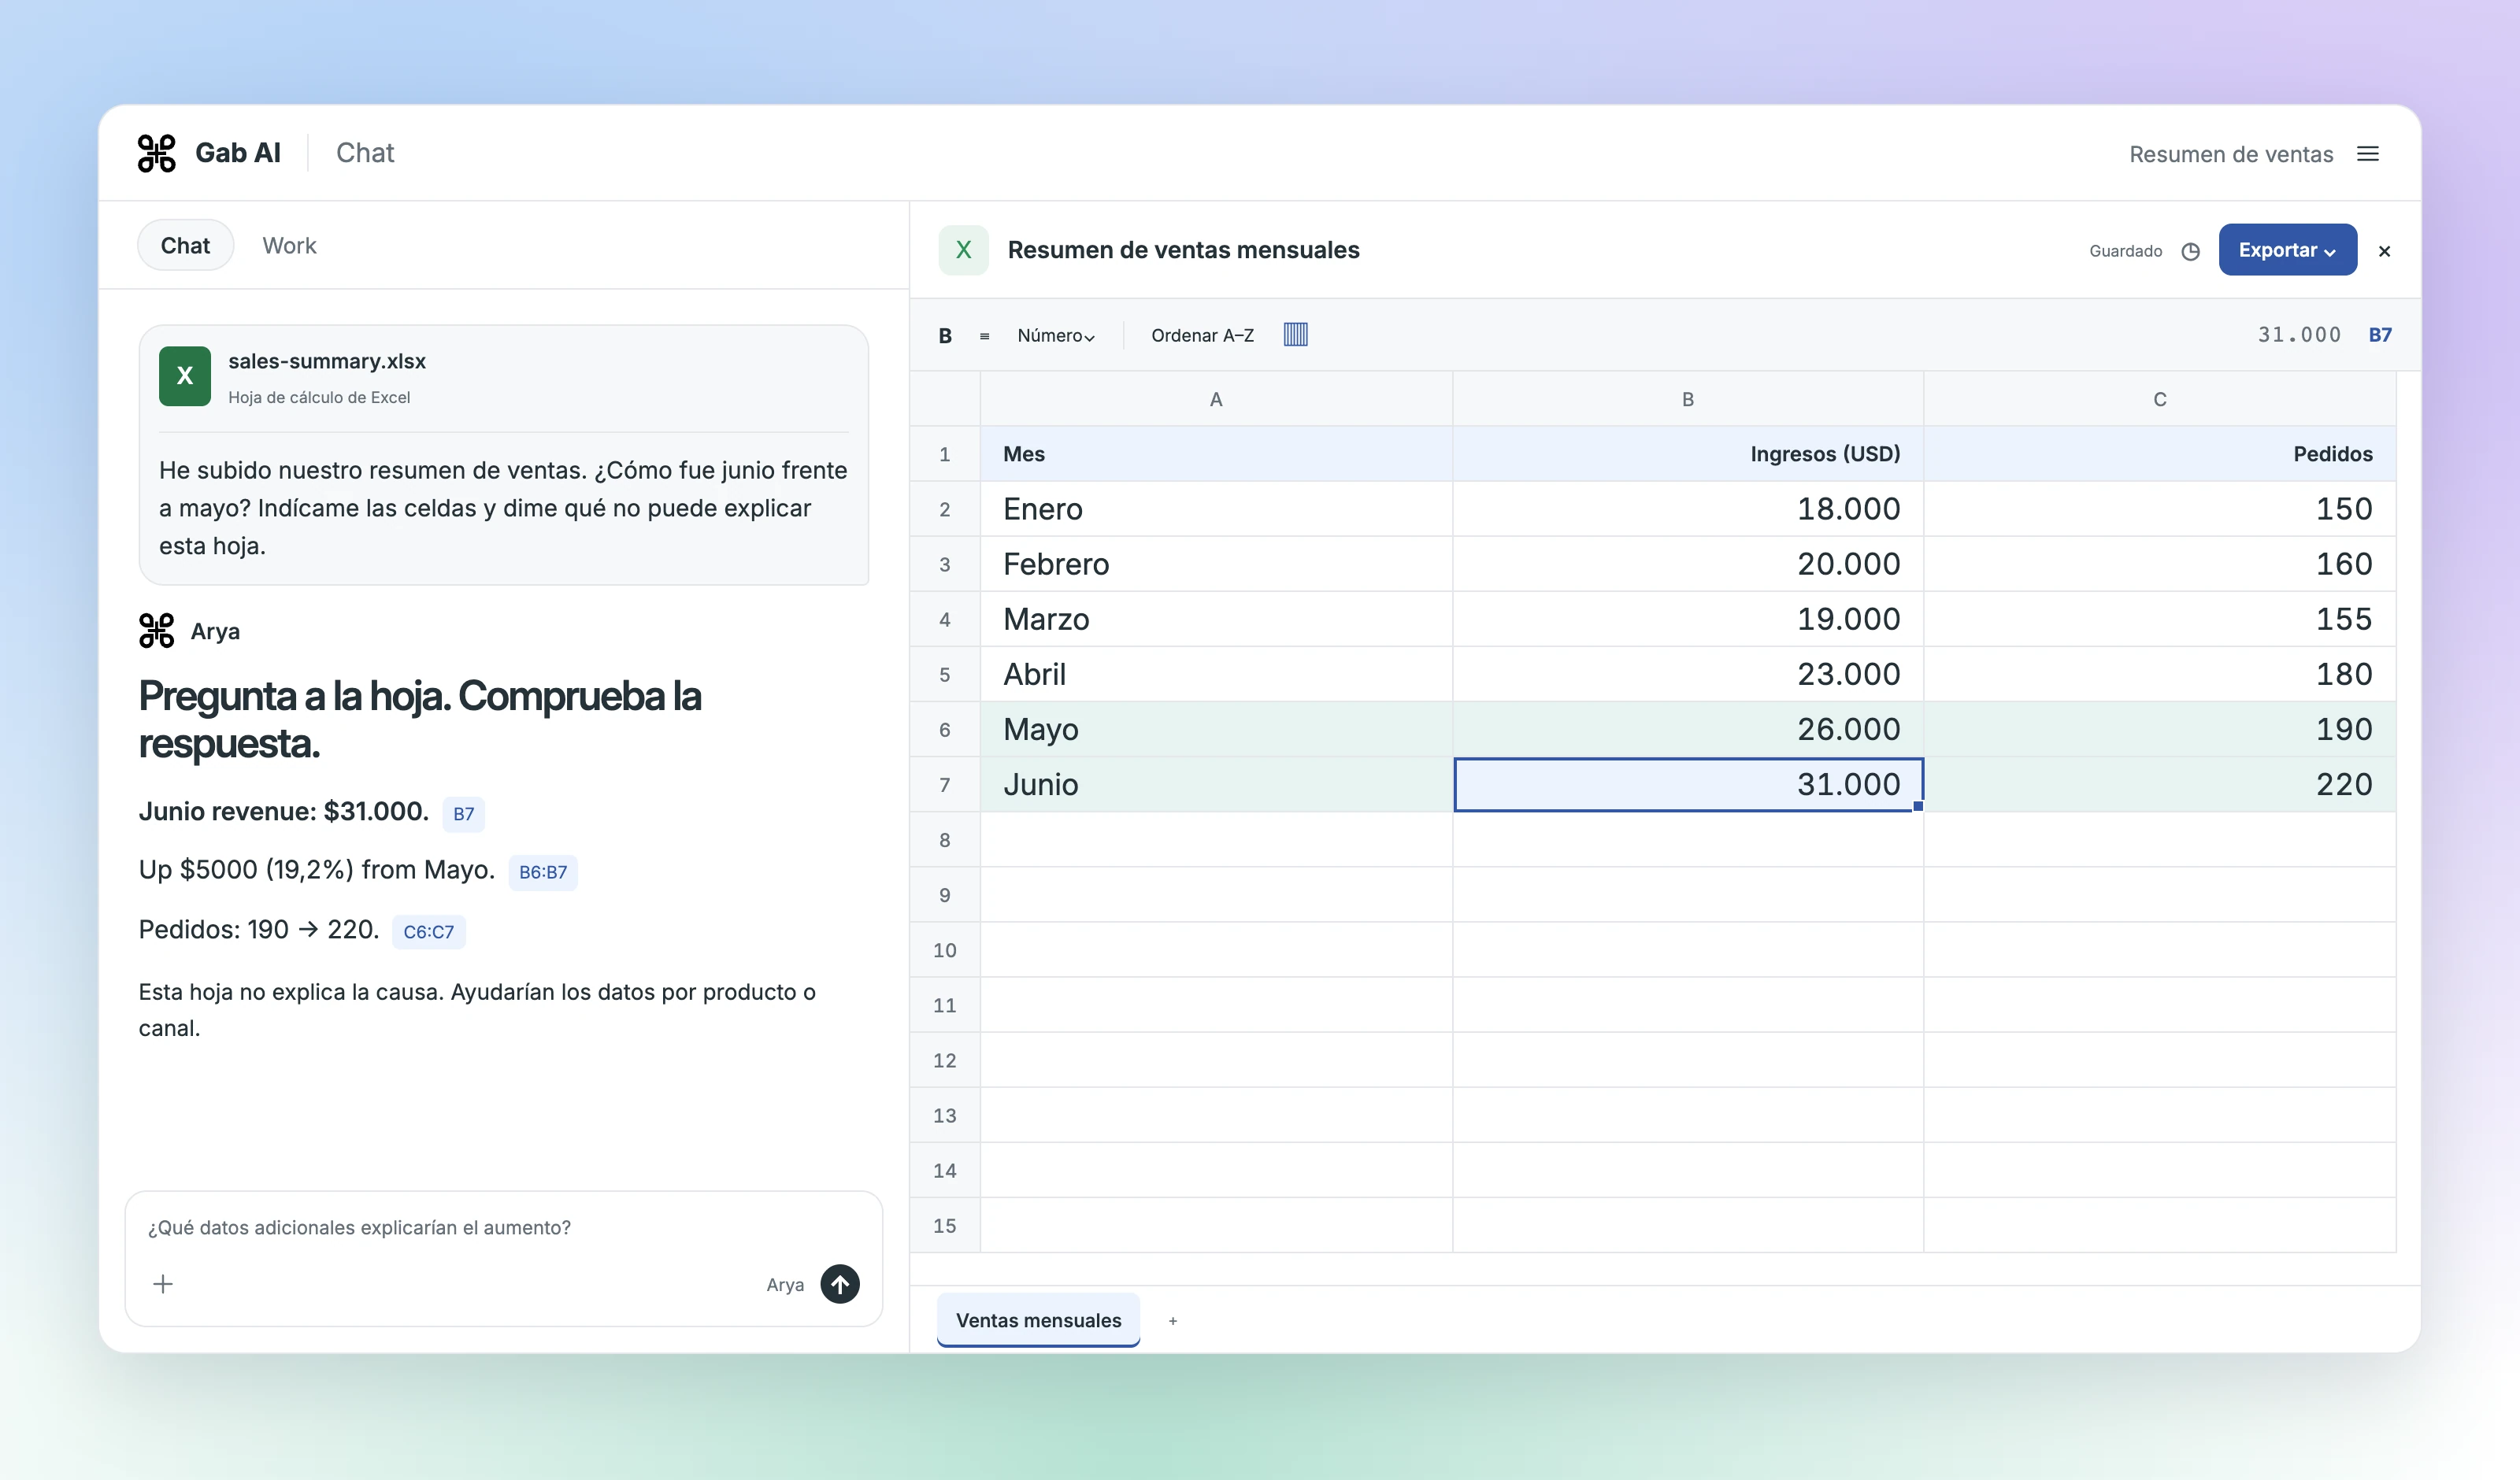Click cell with value 26.000
The image size is (2520, 1480).
point(1687,730)
